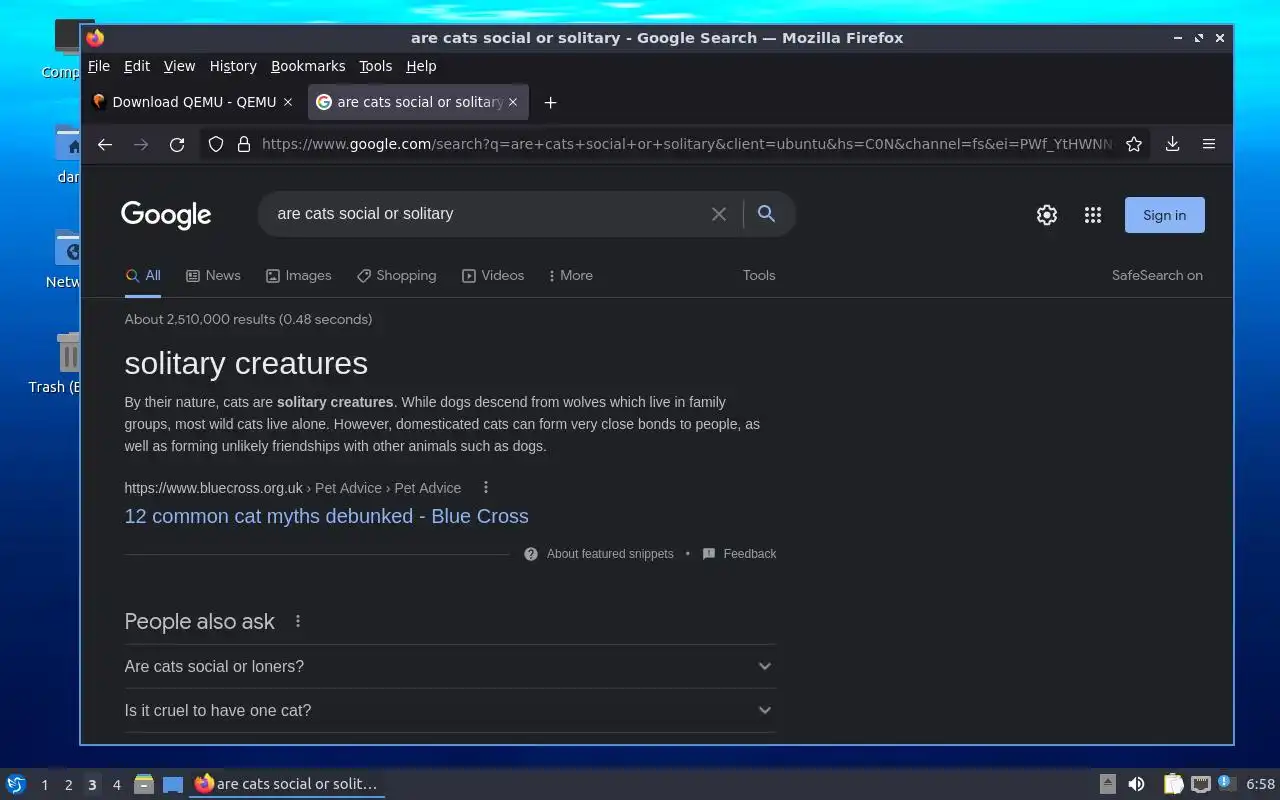
Task: Go back with the browser back arrow
Action: [105, 144]
